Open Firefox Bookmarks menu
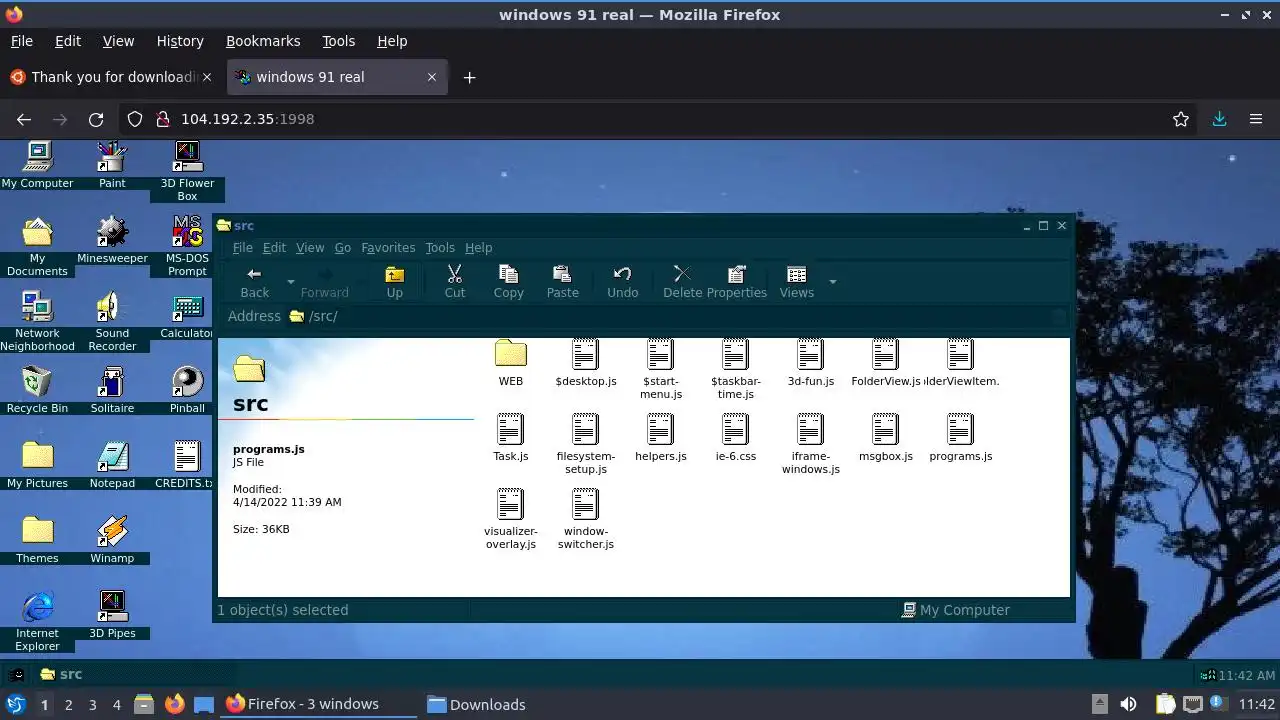The image size is (1280, 720). [x=263, y=41]
